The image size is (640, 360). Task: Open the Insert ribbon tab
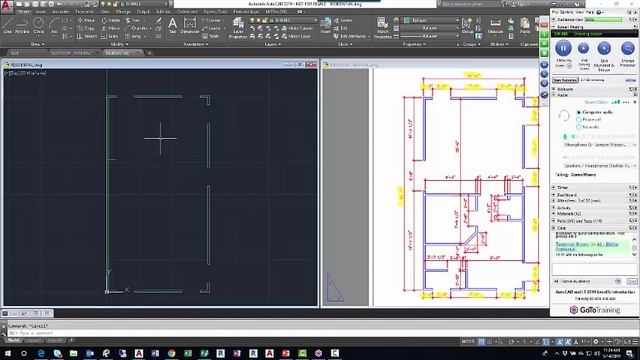coord(41,12)
